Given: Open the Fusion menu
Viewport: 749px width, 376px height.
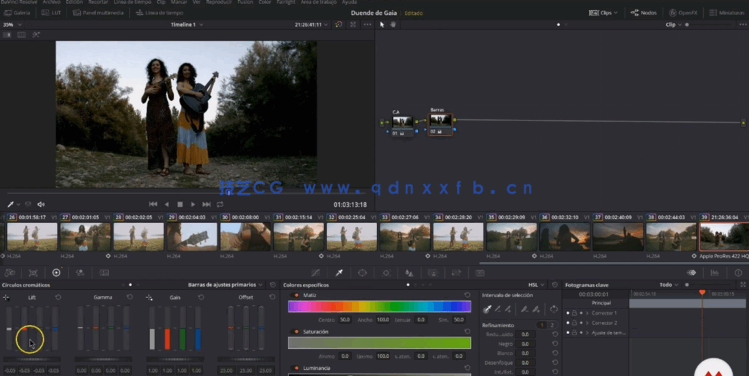Looking at the screenshot, I should (246, 2).
